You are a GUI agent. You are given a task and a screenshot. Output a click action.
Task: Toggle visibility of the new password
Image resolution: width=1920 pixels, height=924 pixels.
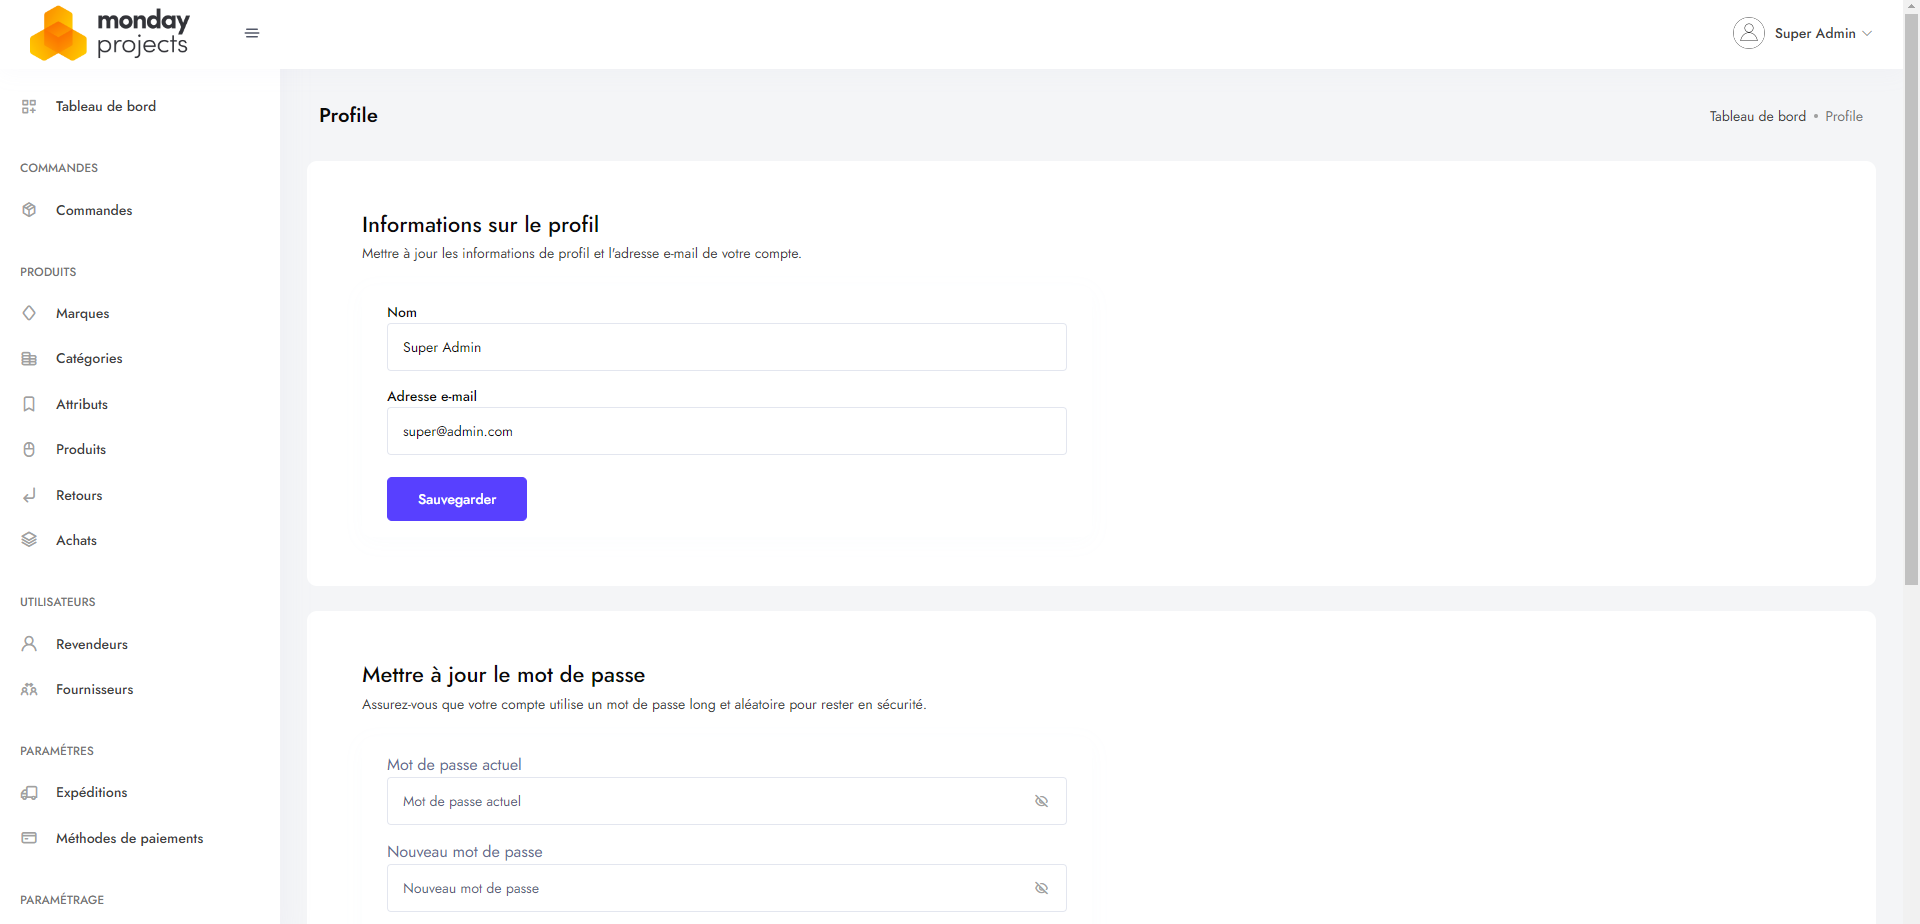point(1041,888)
